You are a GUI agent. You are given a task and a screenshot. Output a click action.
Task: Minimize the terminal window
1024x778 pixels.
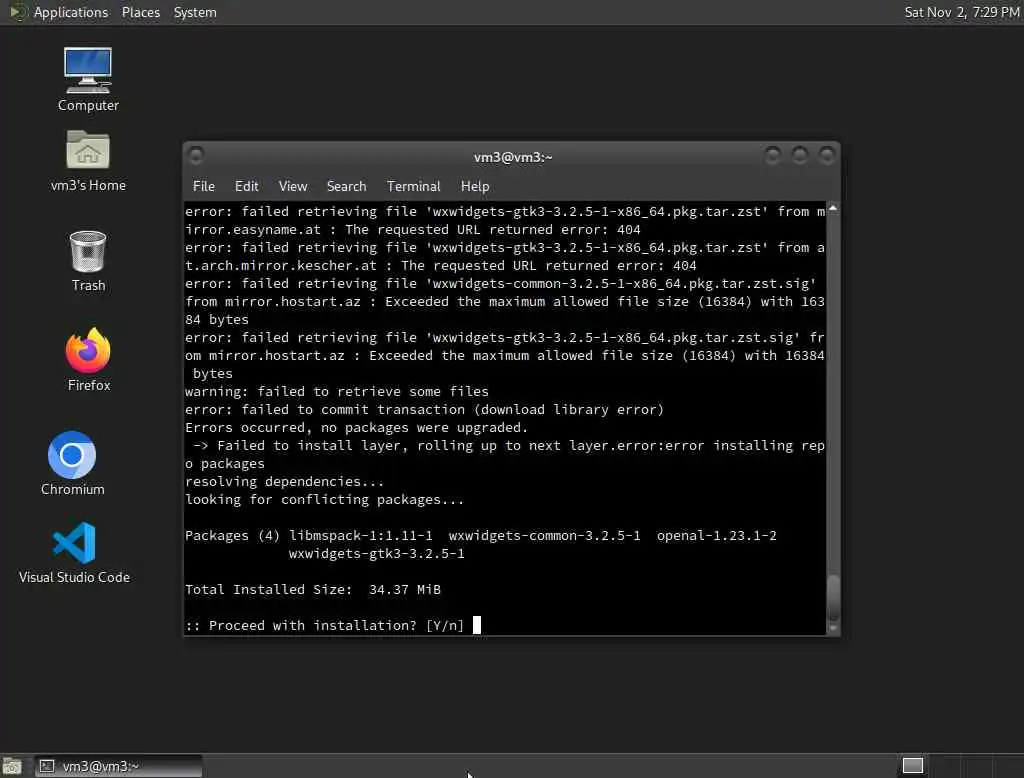(x=773, y=155)
